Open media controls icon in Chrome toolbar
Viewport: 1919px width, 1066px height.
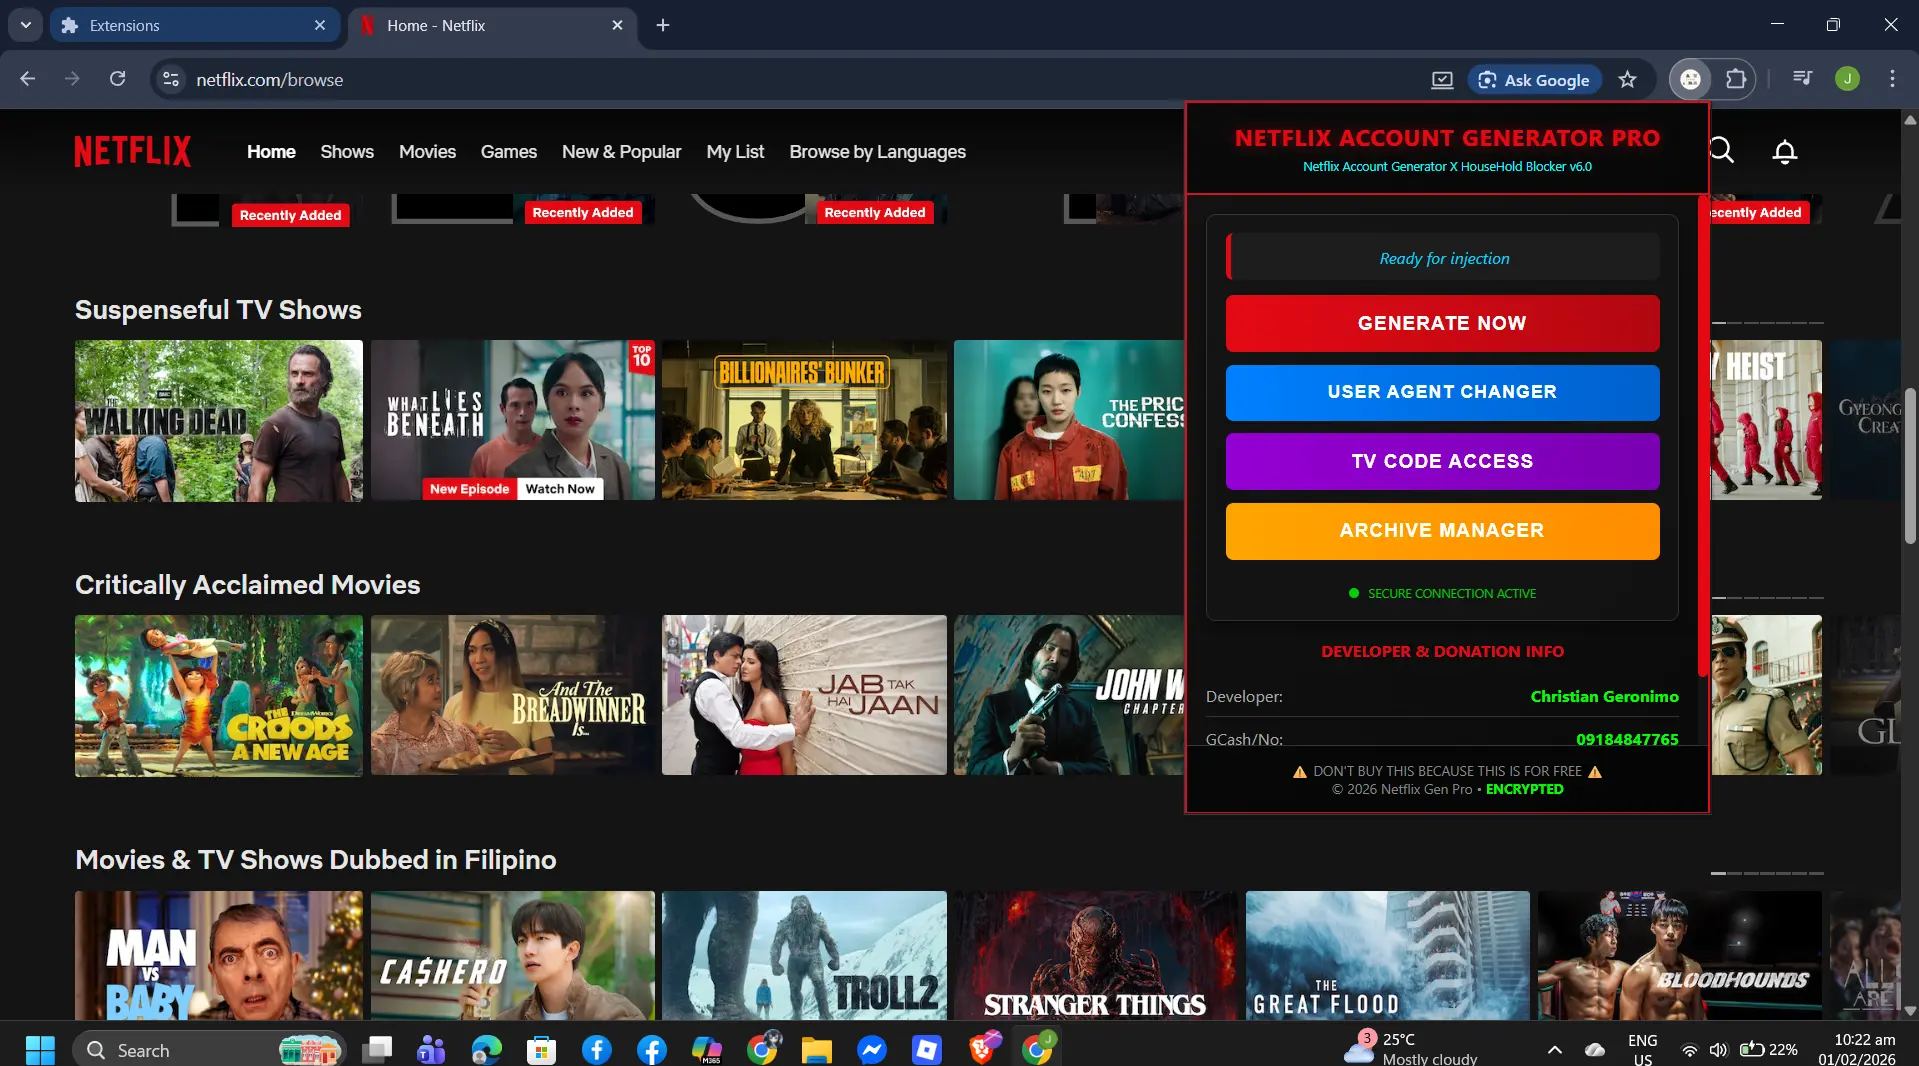click(1803, 79)
